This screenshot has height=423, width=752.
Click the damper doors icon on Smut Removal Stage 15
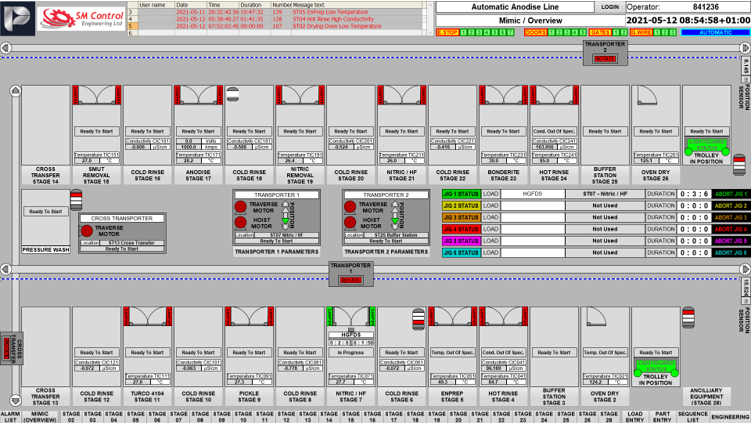point(96,95)
